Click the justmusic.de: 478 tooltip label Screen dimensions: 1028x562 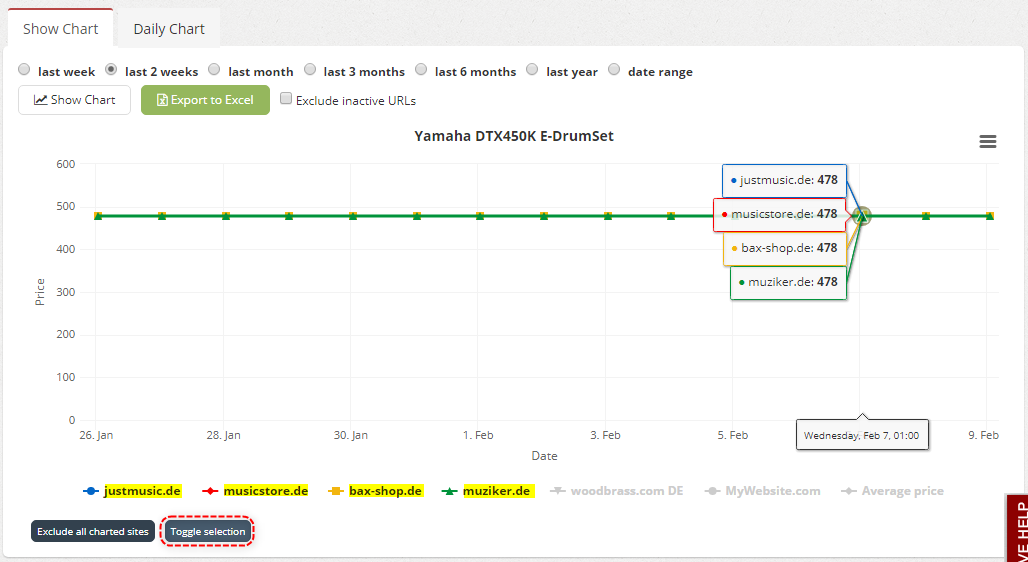click(784, 180)
